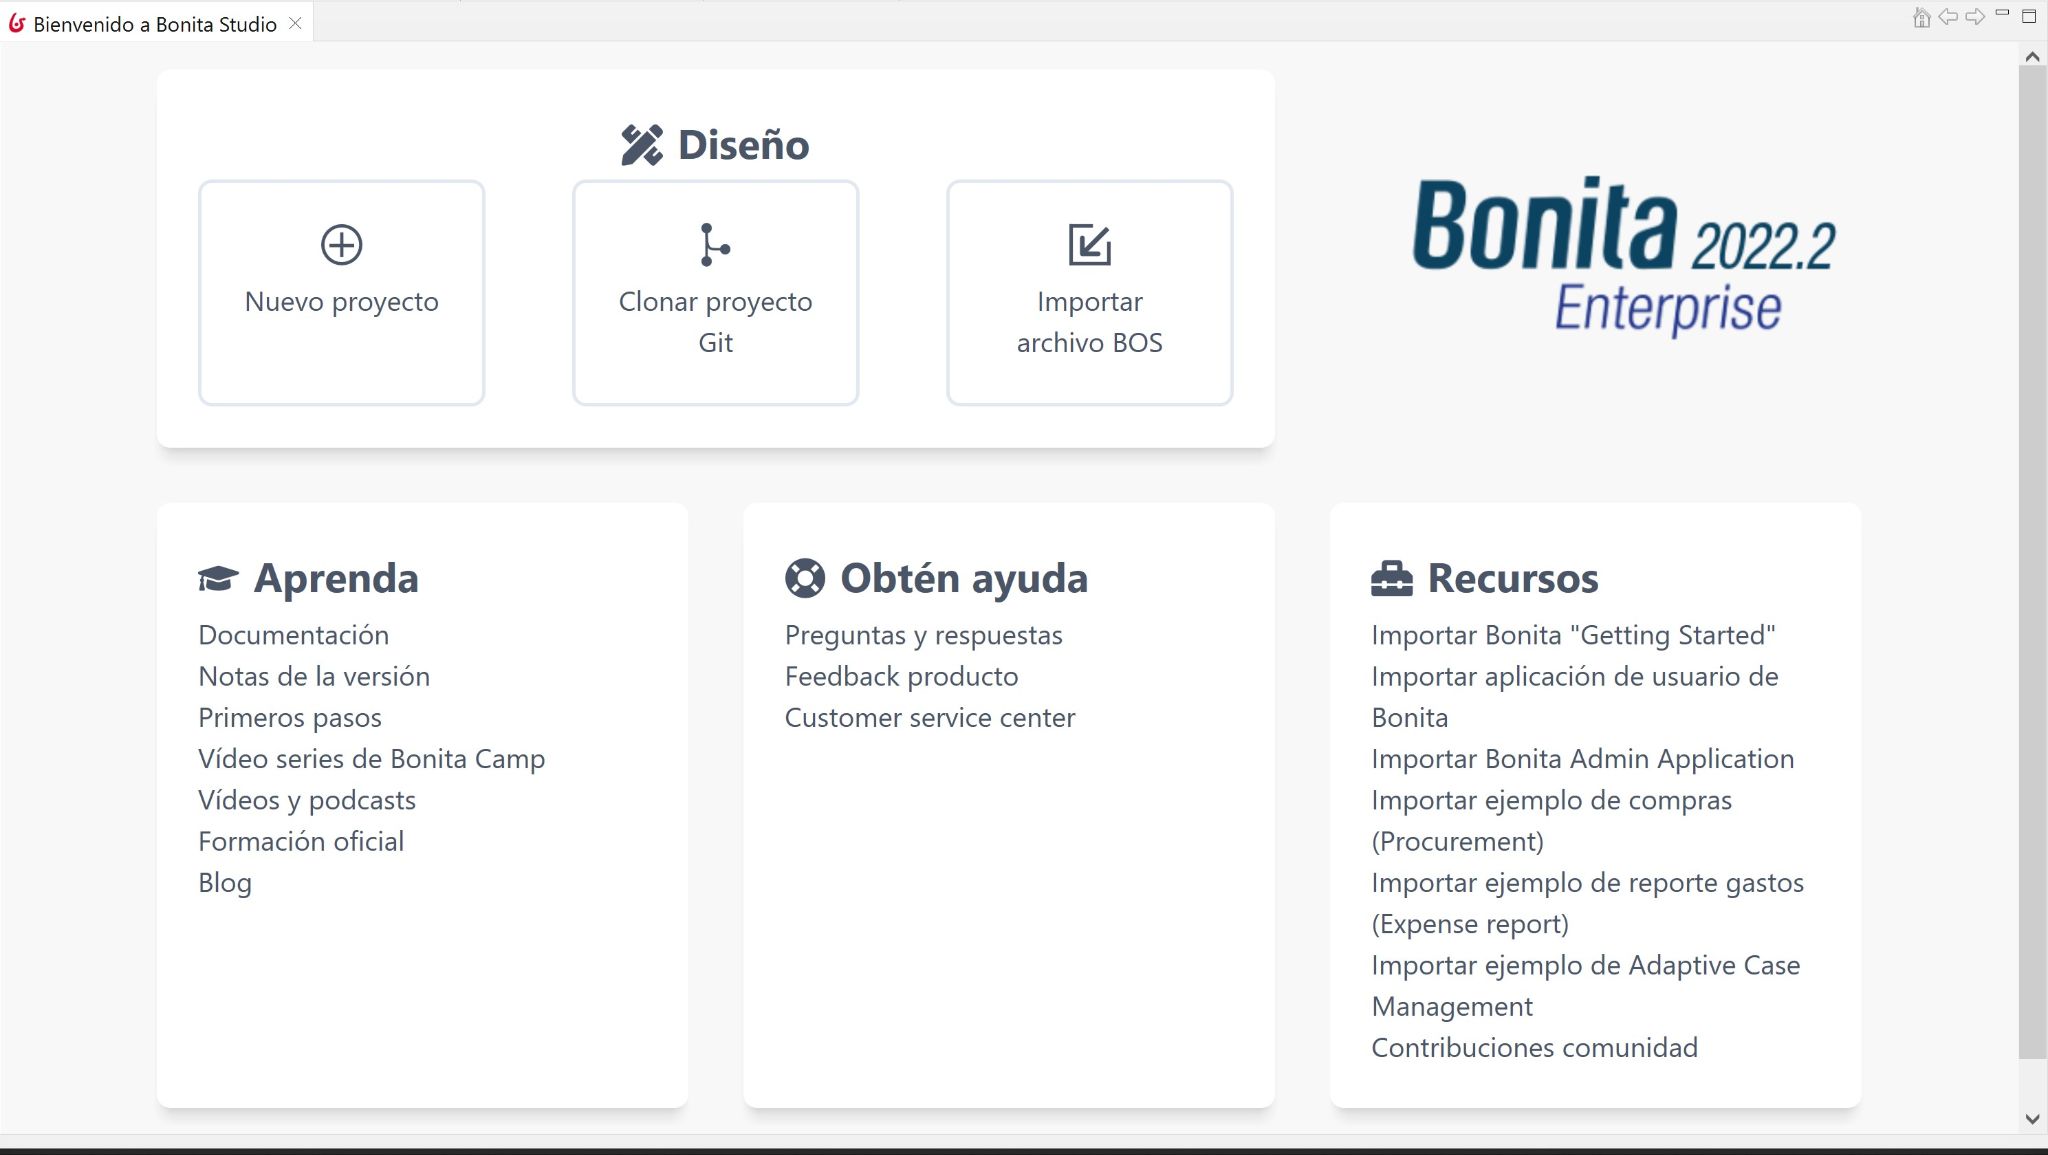
Task: Close the Bienvenido a Bonita Studio tab
Action: click(295, 23)
